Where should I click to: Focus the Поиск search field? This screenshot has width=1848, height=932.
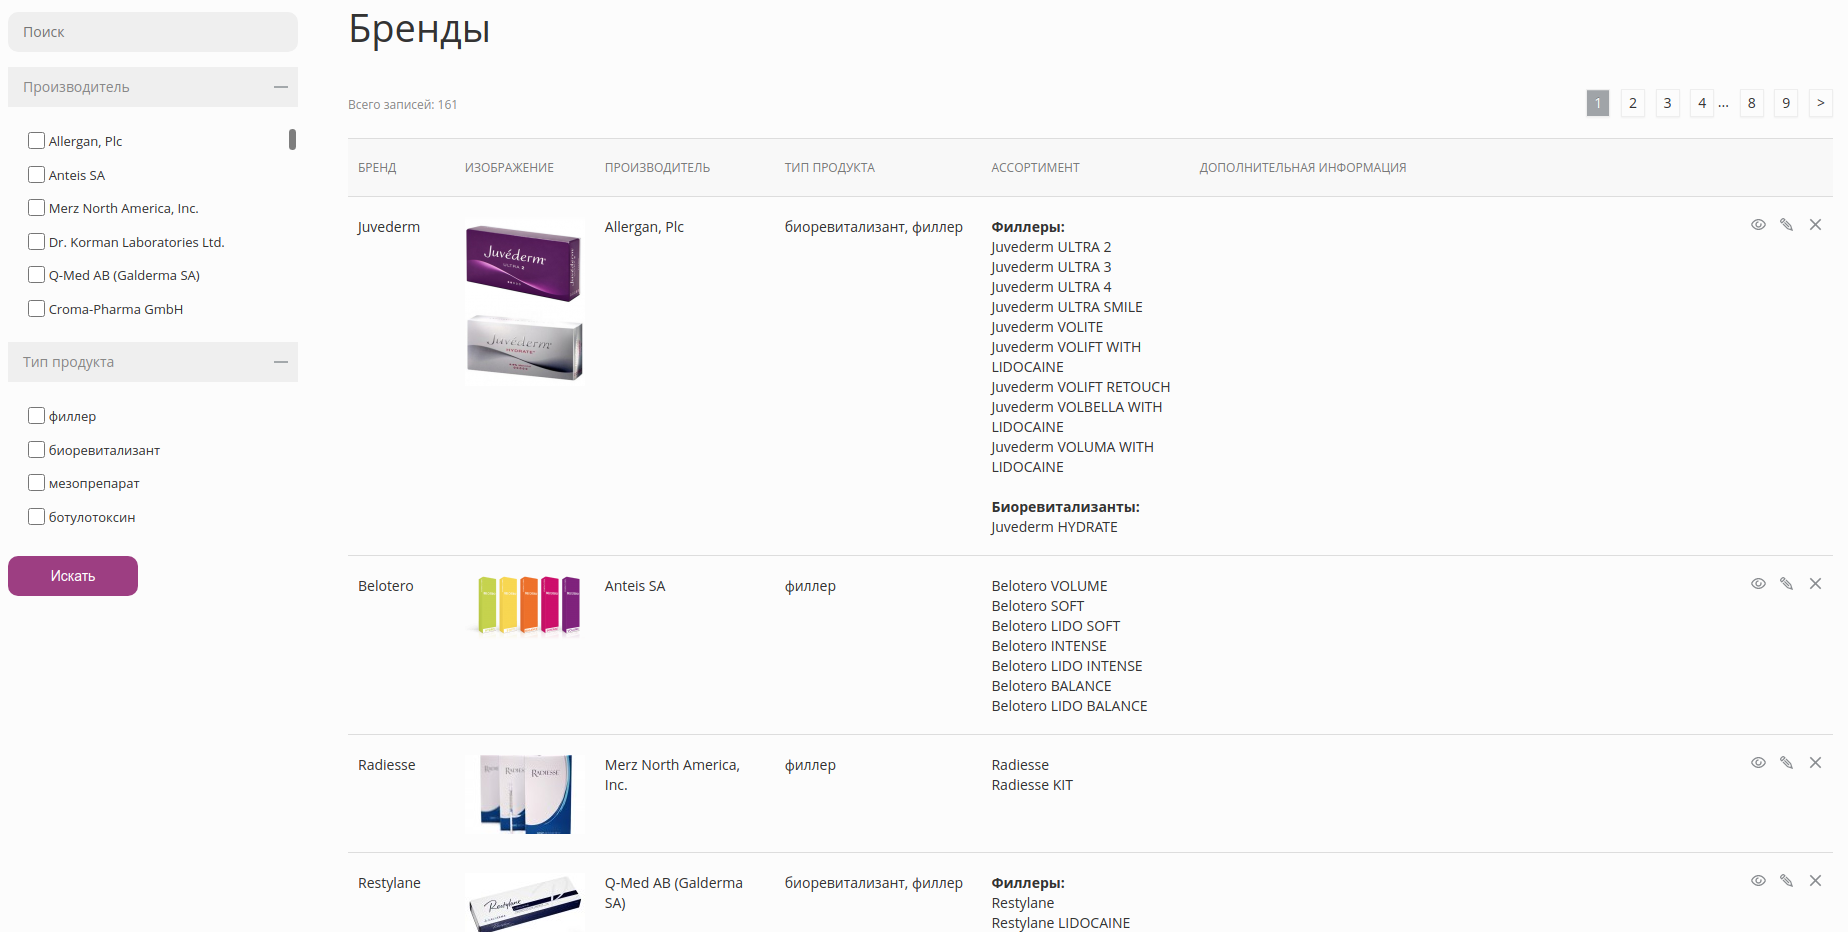pyautogui.click(x=153, y=32)
